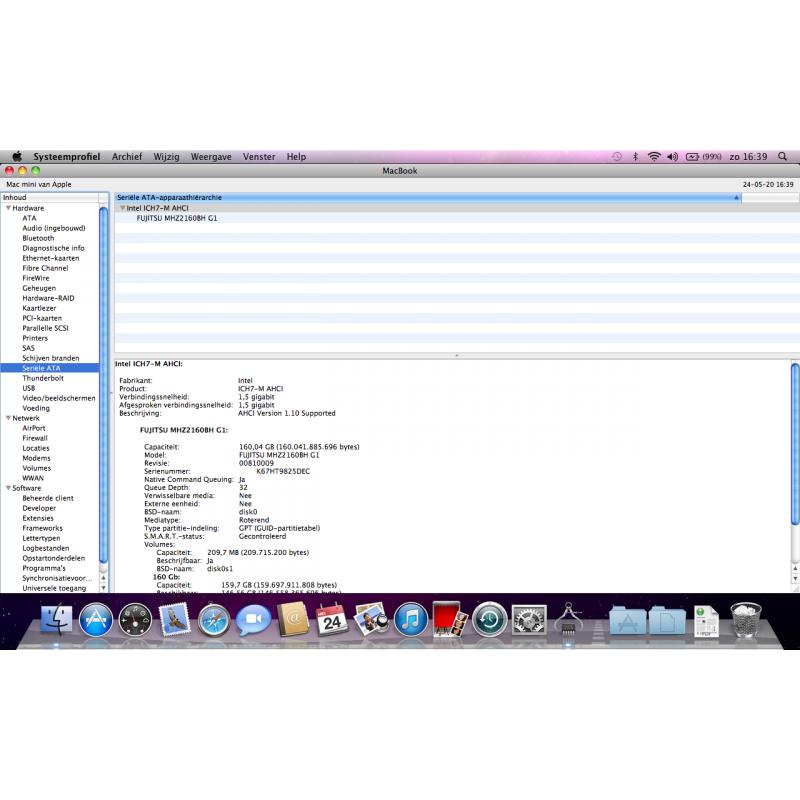This screenshot has width=800, height=800.
Task: Open the dock document file icon beside Trash
Action: [707, 620]
